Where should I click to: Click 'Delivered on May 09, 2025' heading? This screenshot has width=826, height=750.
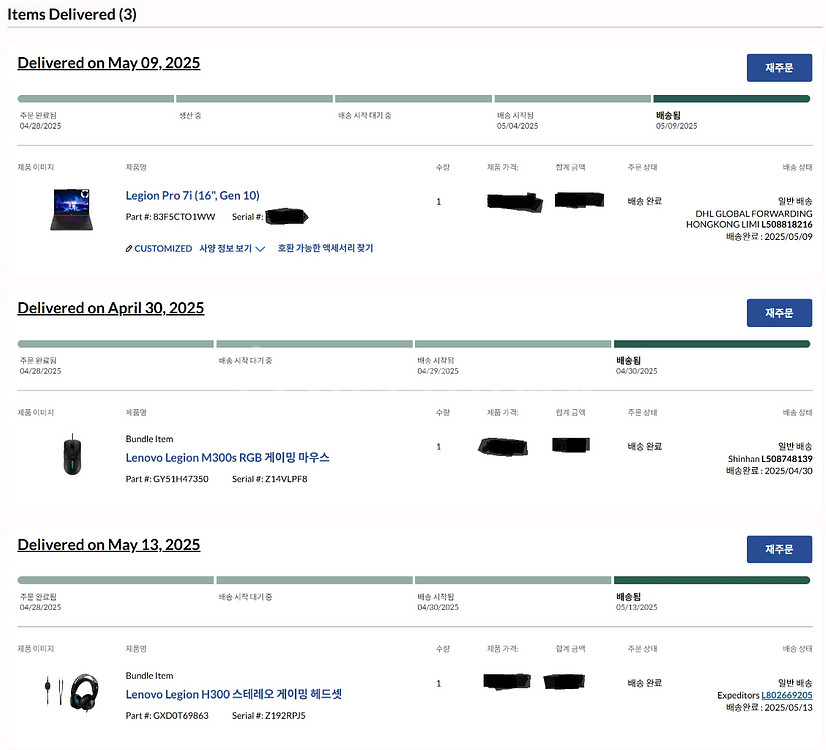(x=109, y=63)
